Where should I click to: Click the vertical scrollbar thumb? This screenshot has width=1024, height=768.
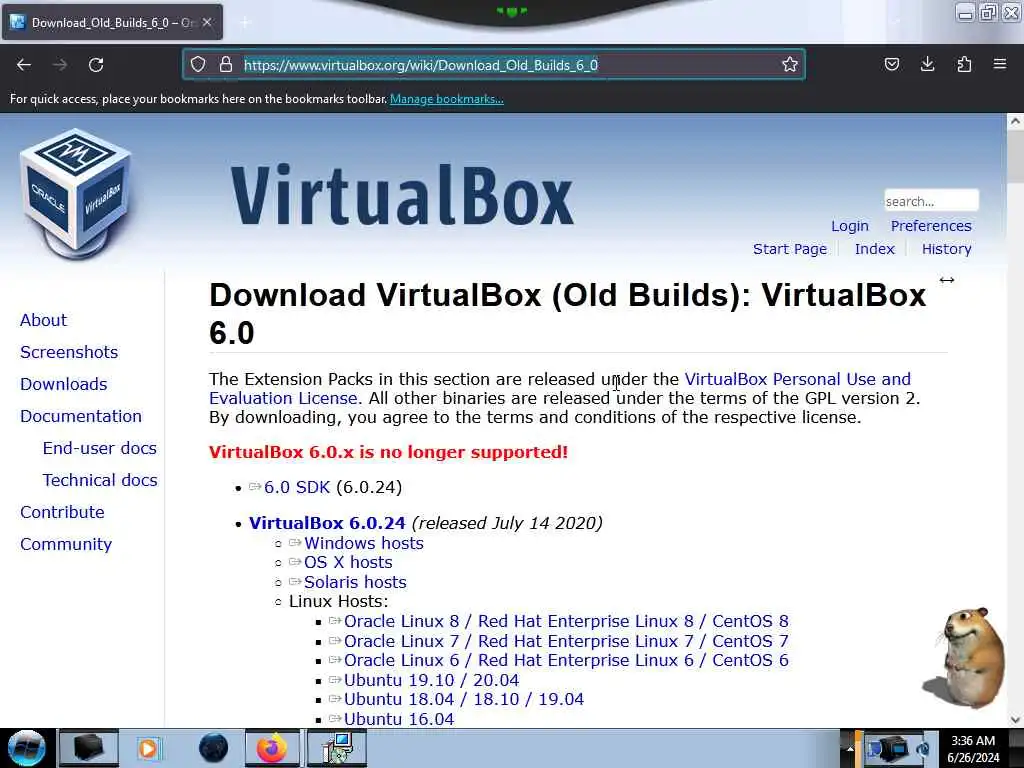(1015, 157)
